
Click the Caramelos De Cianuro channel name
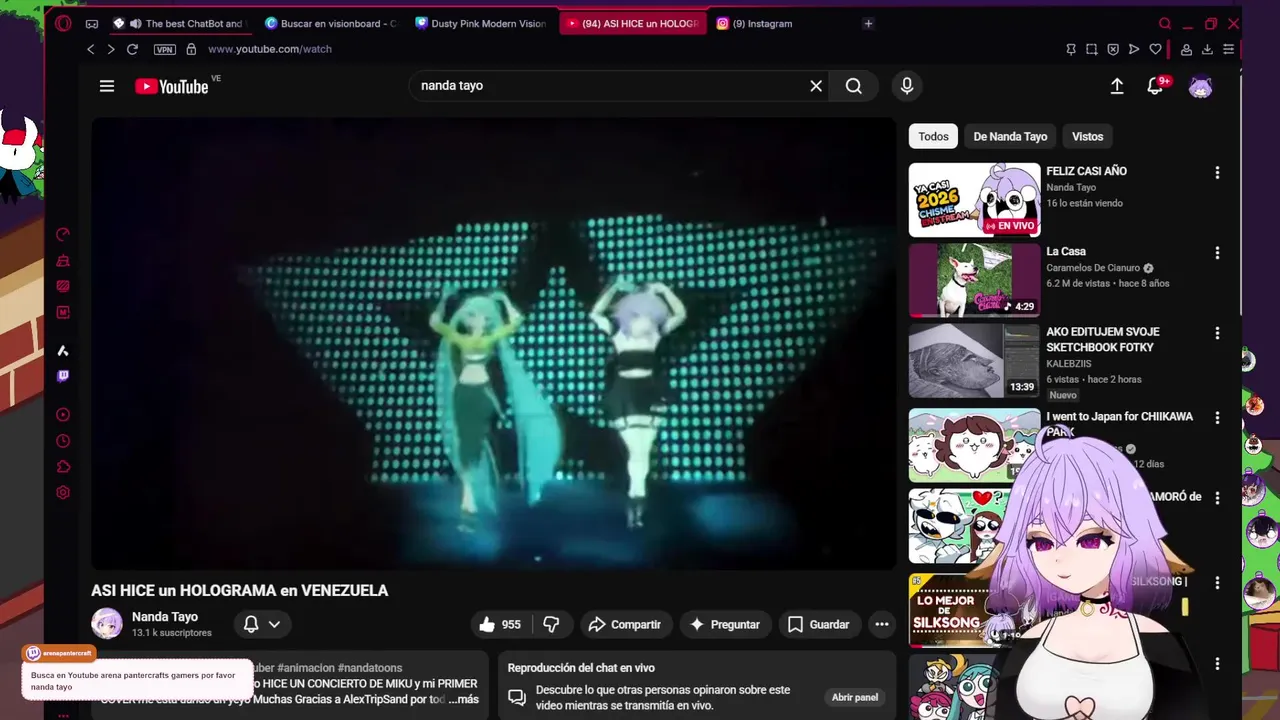[1093, 268]
